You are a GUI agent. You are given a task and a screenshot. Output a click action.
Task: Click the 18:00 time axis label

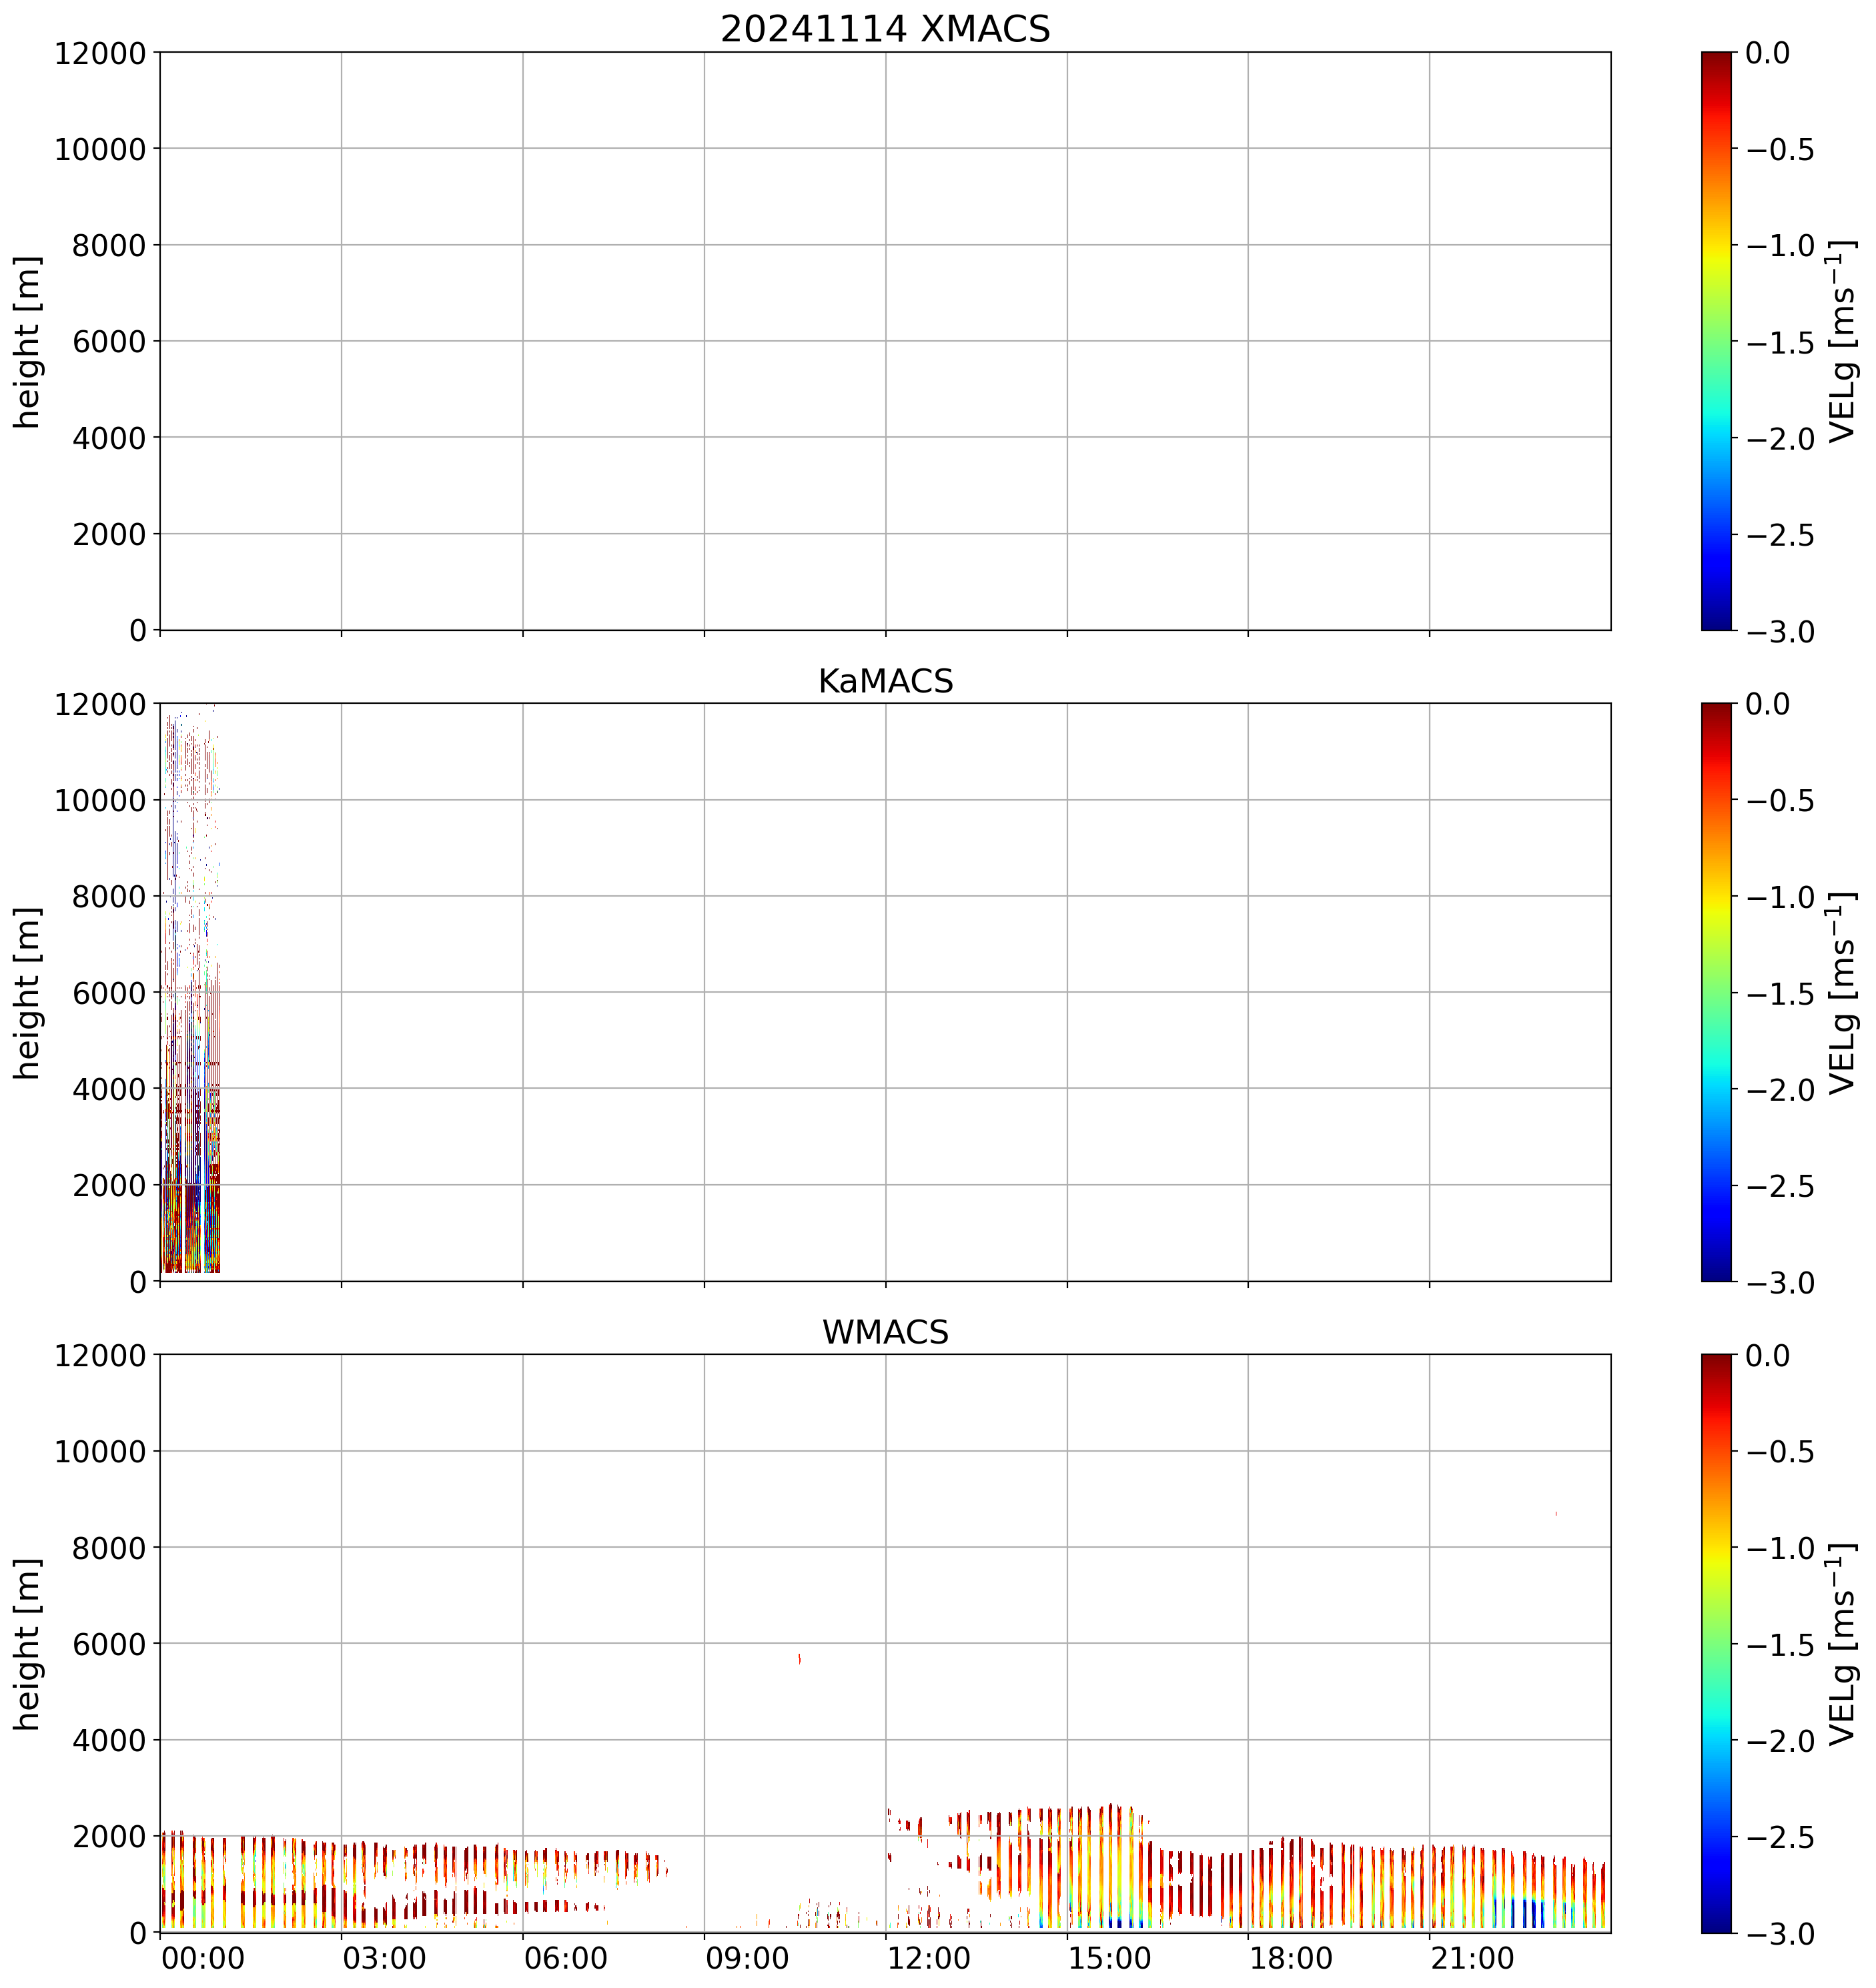pos(1291,1958)
